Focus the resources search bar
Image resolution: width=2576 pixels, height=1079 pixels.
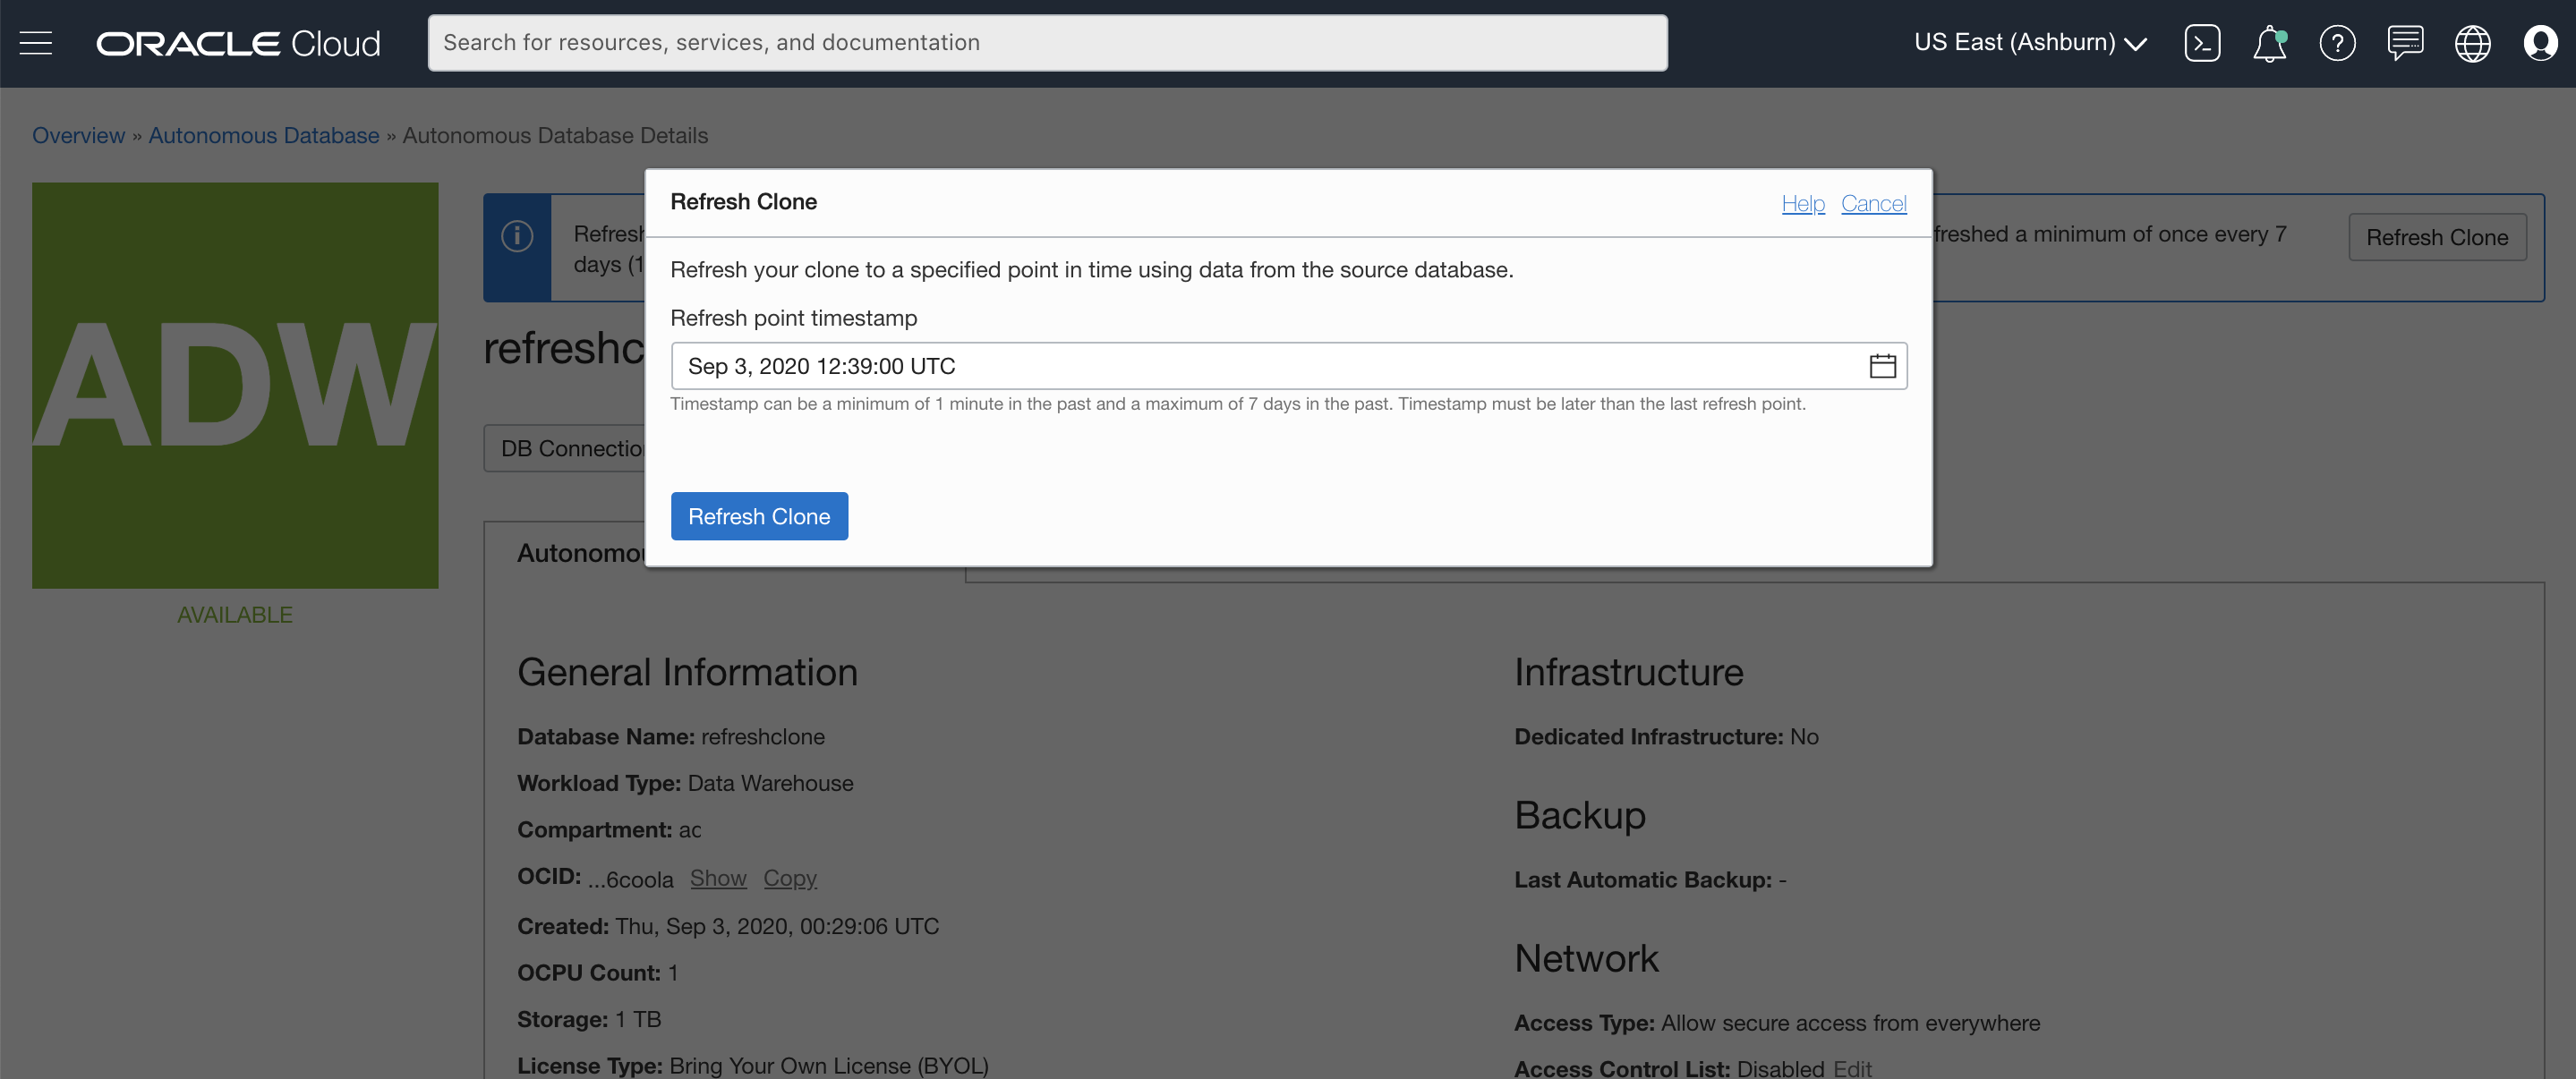coord(1047,43)
